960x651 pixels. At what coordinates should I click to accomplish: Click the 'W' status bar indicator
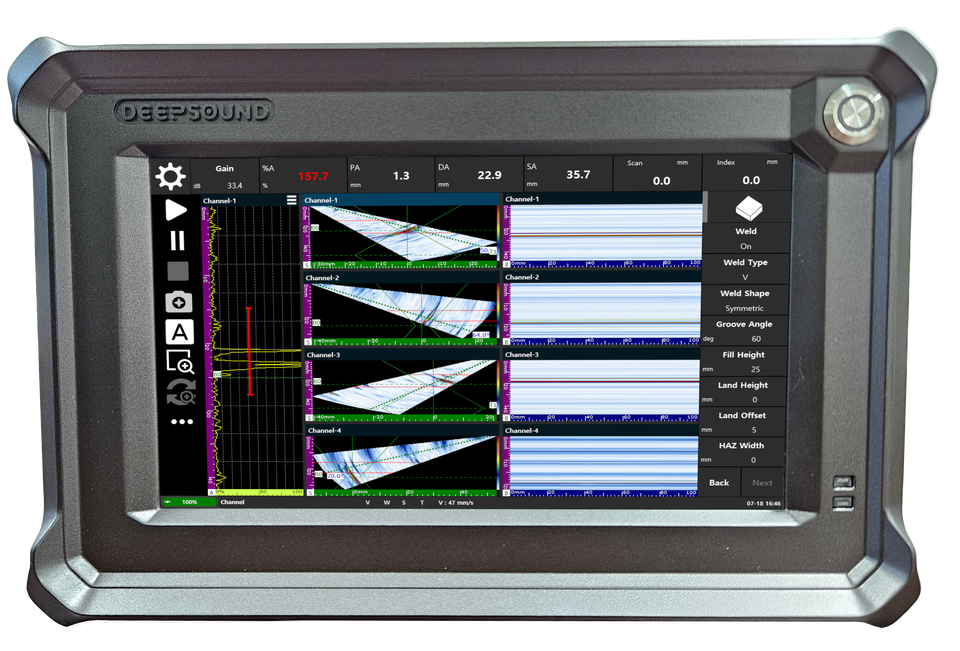(x=387, y=503)
